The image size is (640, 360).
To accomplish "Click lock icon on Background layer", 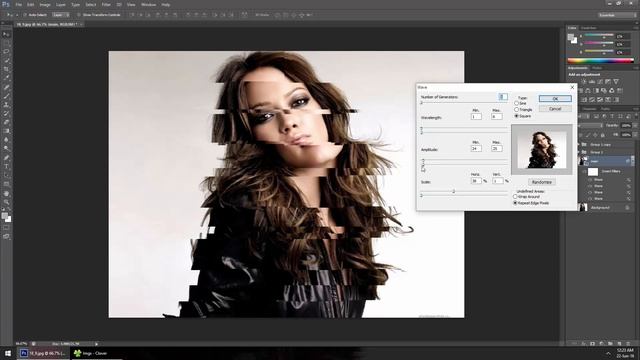I will (627, 208).
